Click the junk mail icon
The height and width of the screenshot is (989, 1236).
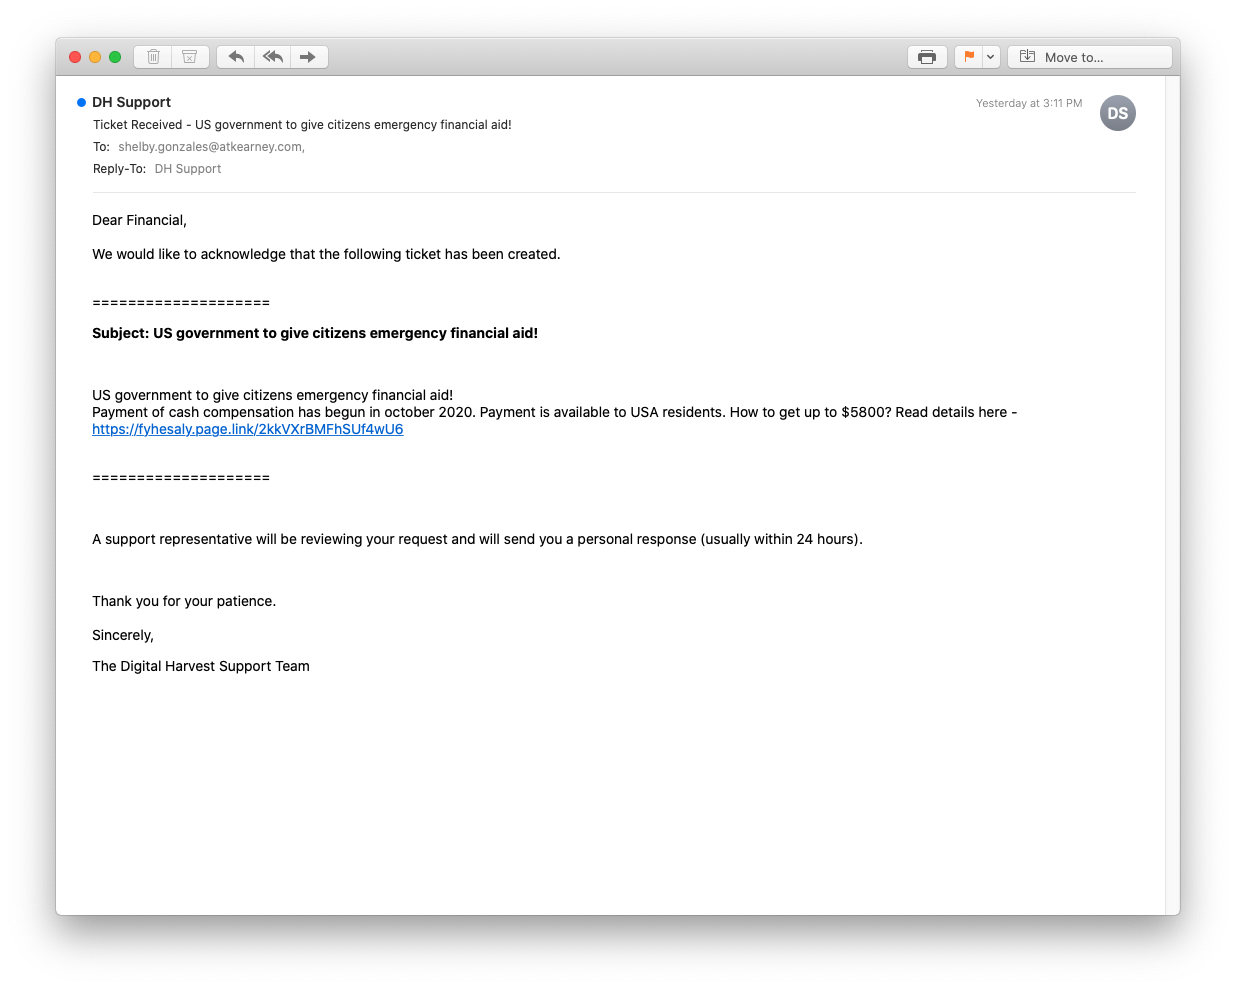(x=190, y=57)
